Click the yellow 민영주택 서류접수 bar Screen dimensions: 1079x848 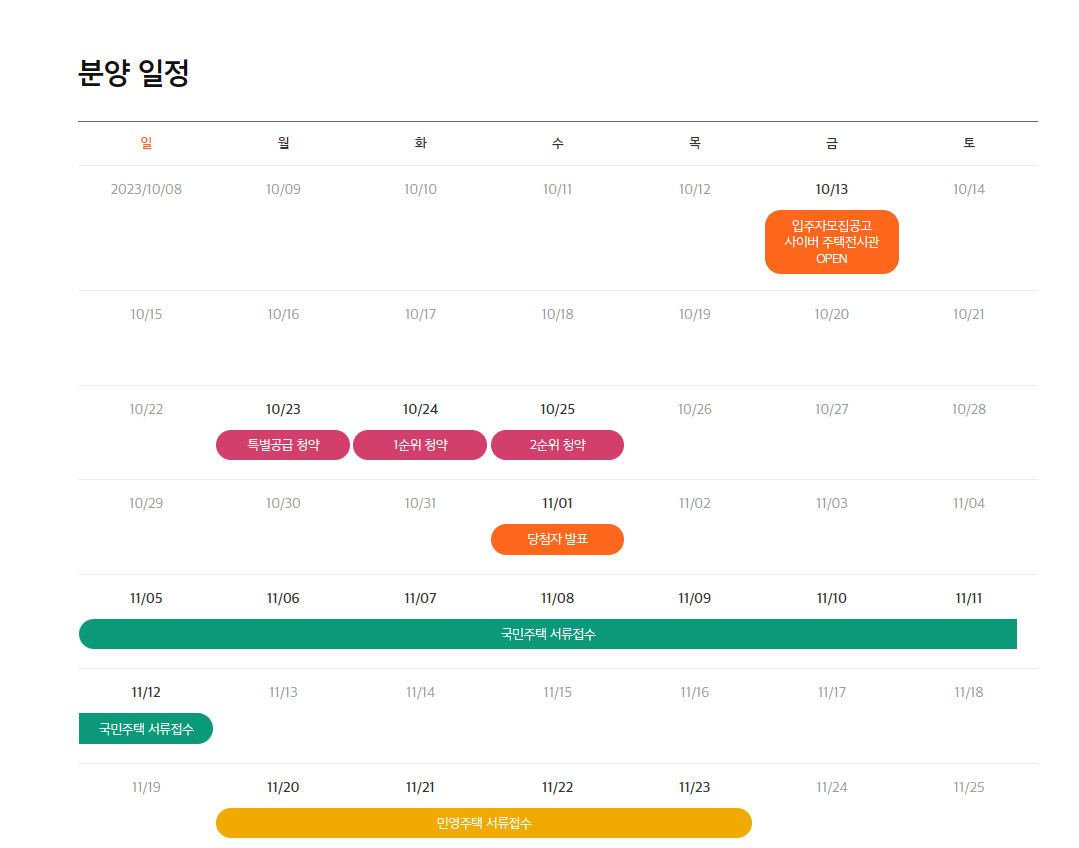484,823
